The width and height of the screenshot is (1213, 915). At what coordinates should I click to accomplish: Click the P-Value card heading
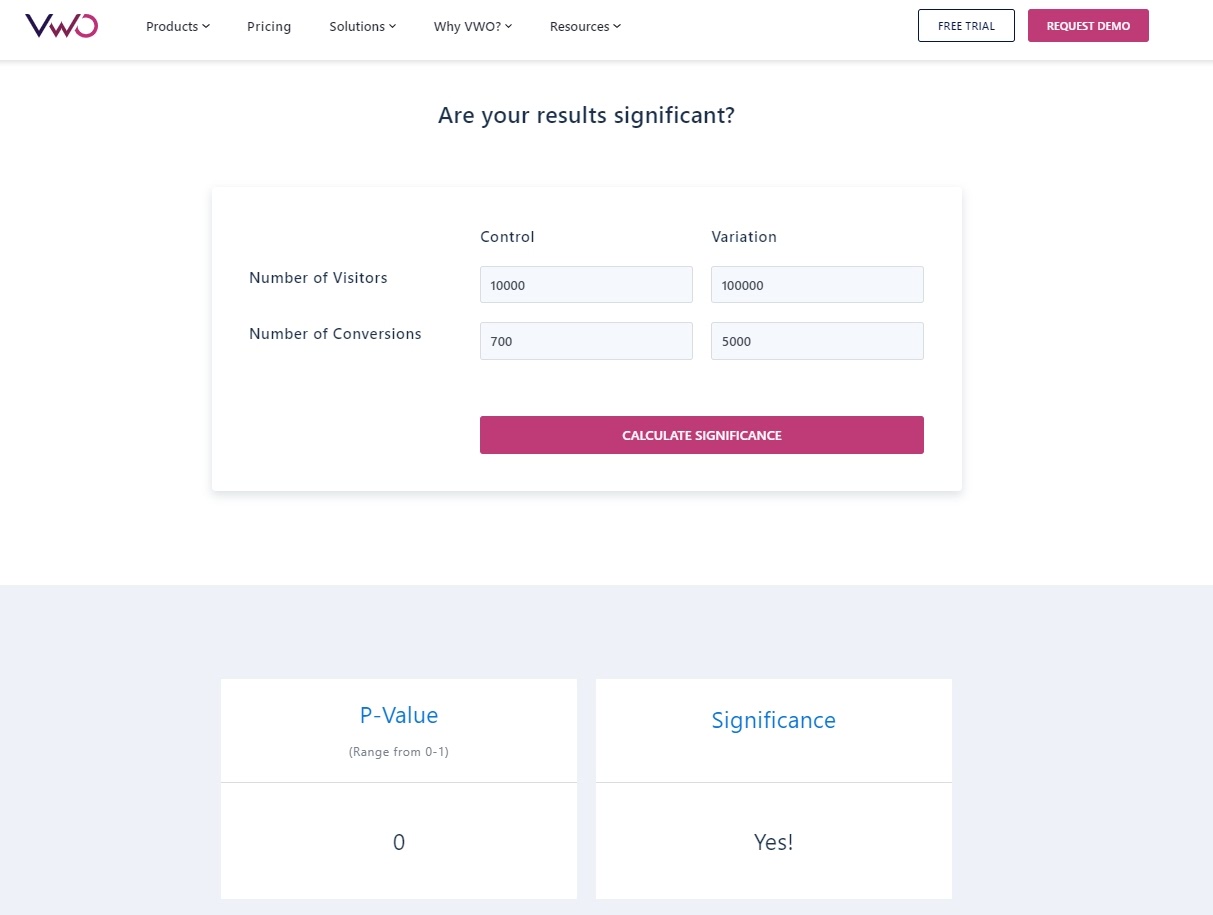pos(399,715)
